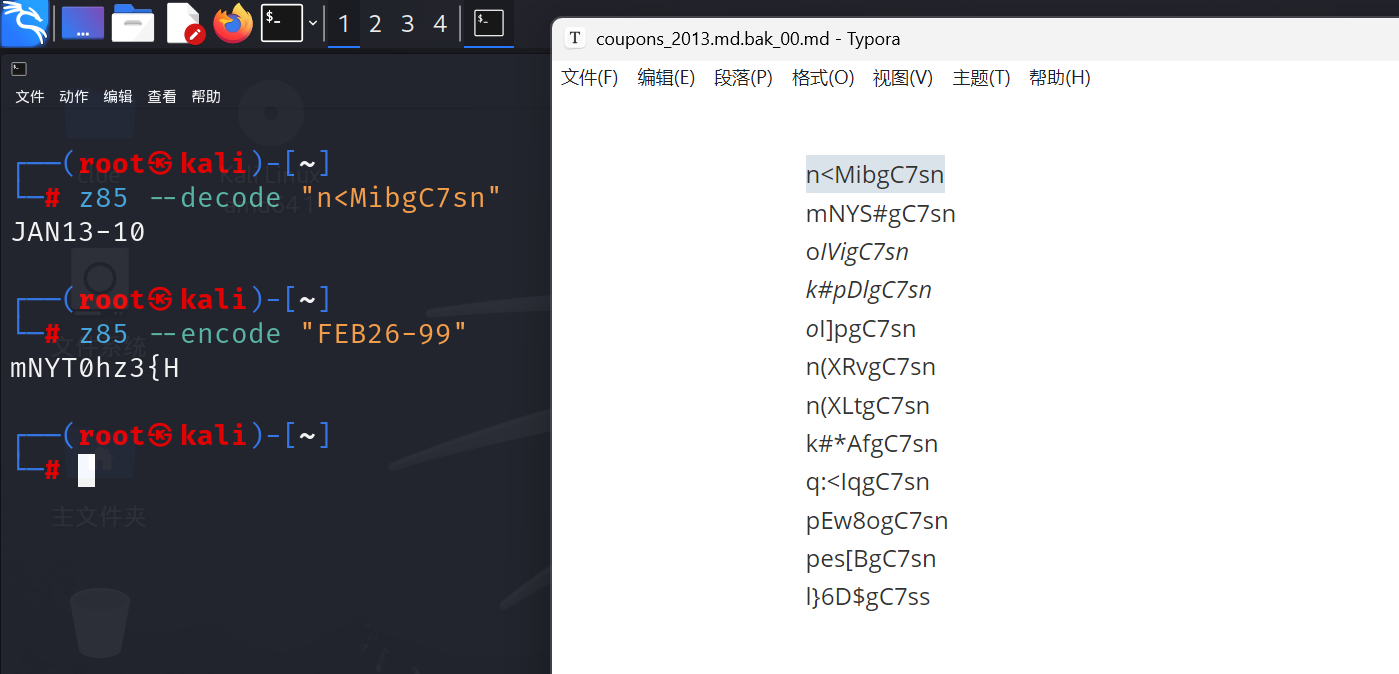The width and height of the screenshot is (1399, 674).
Task: Click the italic line k#pDlgC7sn
Action: [869, 290]
